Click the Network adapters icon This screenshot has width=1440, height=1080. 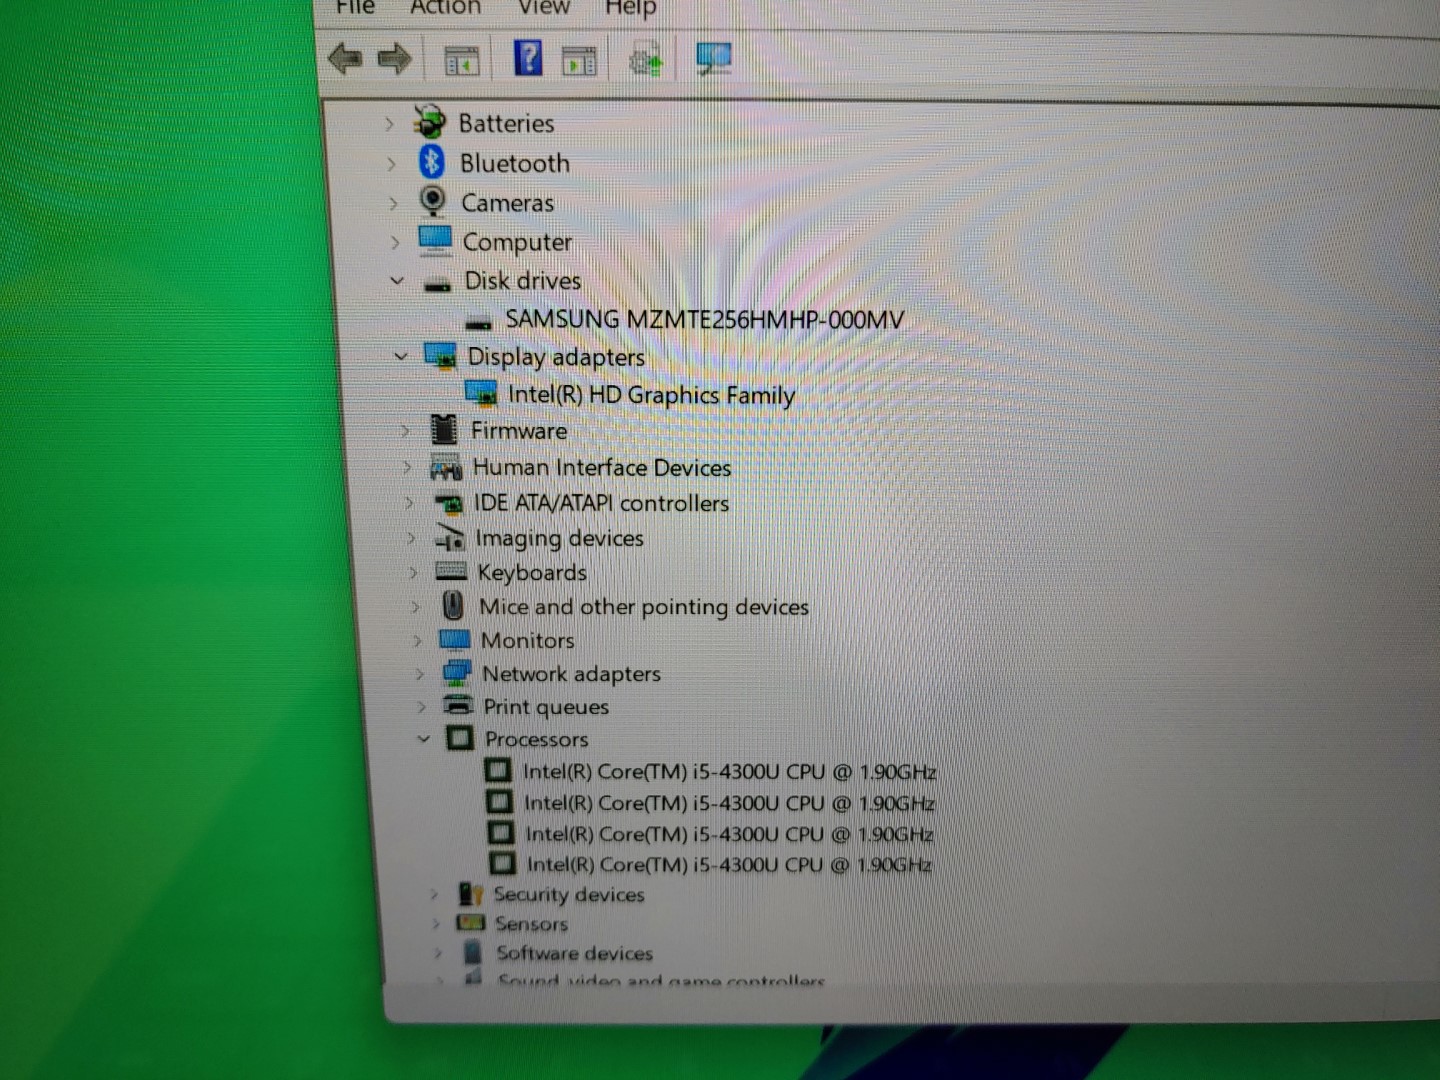(x=457, y=672)
